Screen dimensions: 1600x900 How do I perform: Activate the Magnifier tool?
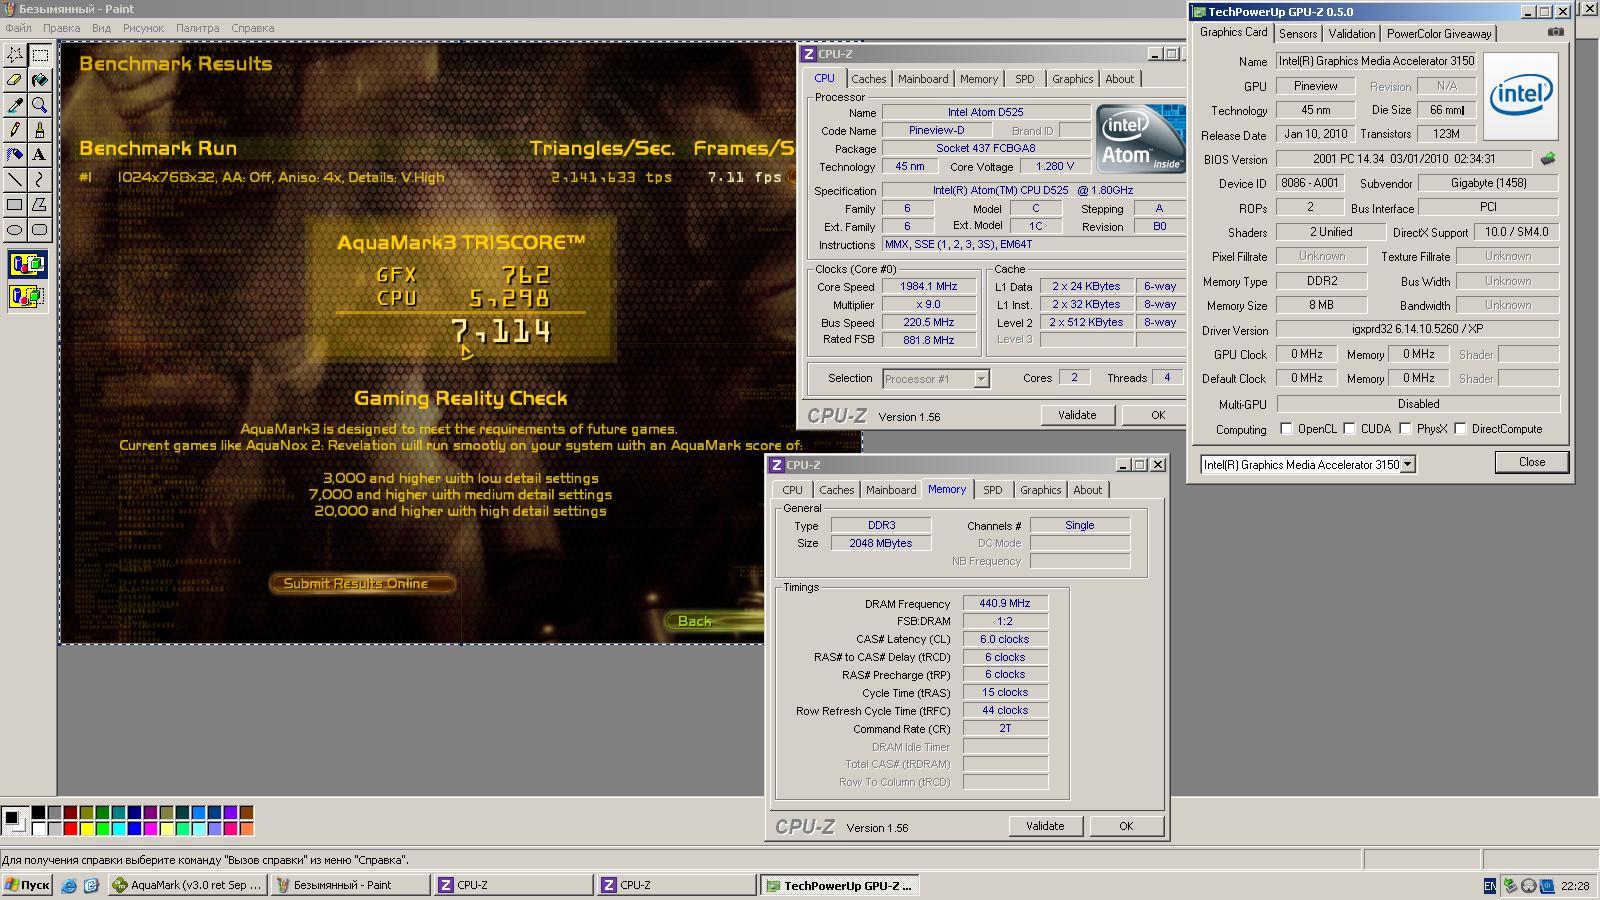click(40, 105)
